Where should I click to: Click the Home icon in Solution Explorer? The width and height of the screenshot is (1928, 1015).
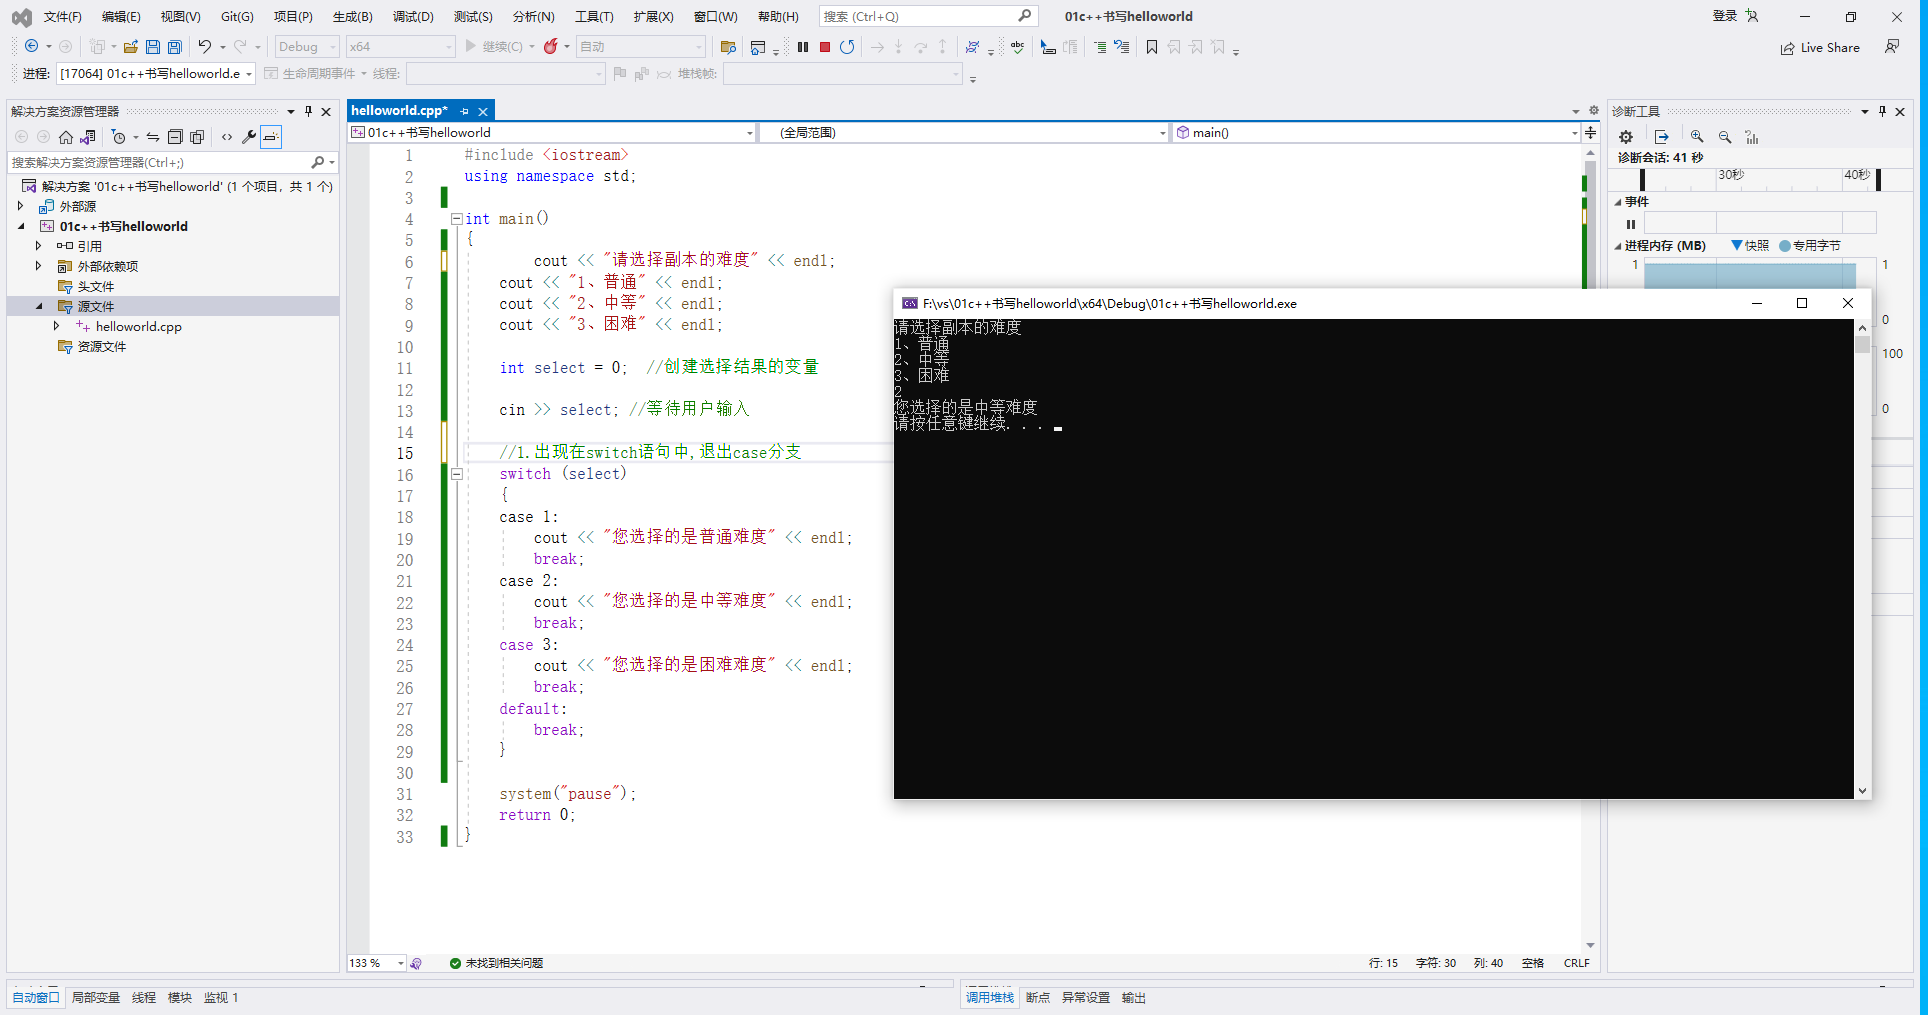pos(66,137)
